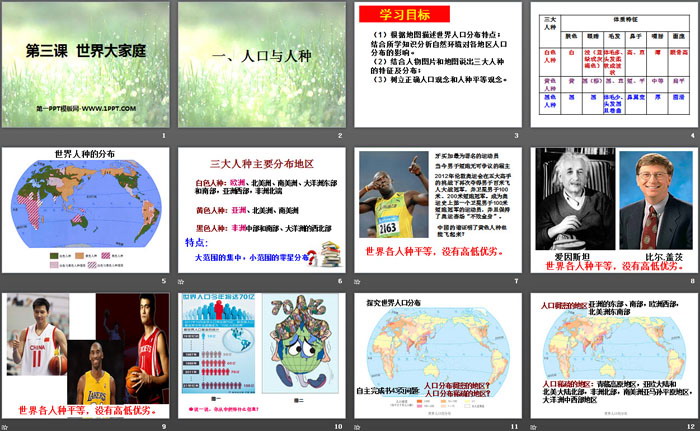The width and height of the screenshot is (700, 431).
Task: Click slide number 12 label
Action: click(x=691, y=427)
